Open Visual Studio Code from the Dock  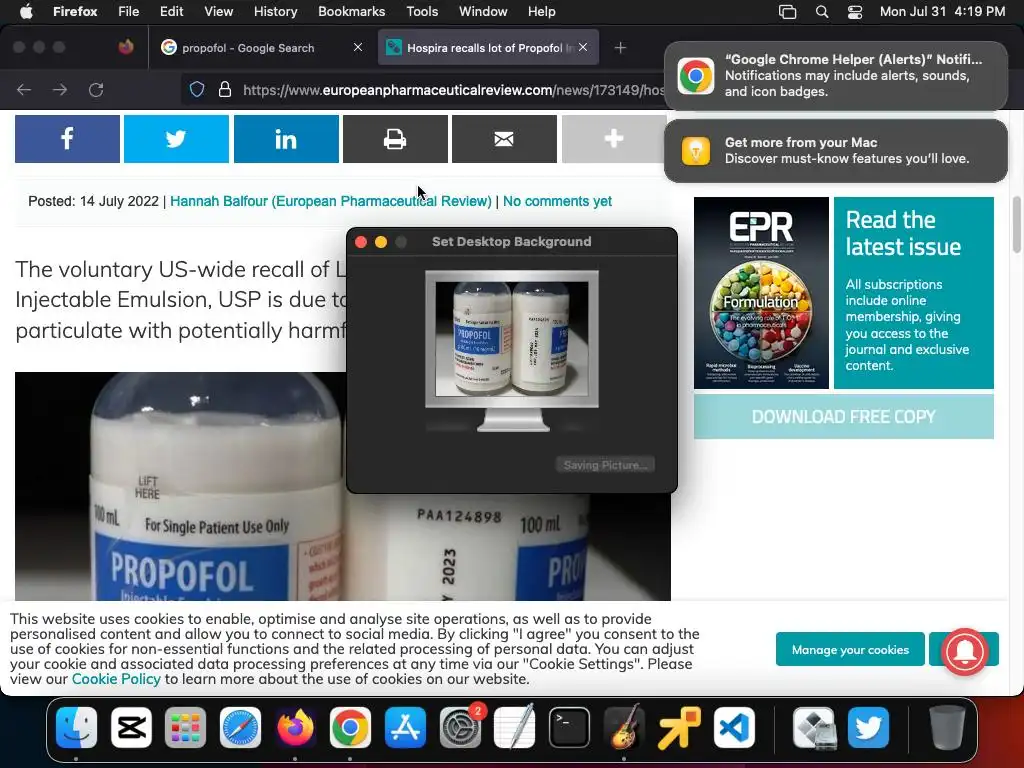pyautogui.click(x=734, y=727)
